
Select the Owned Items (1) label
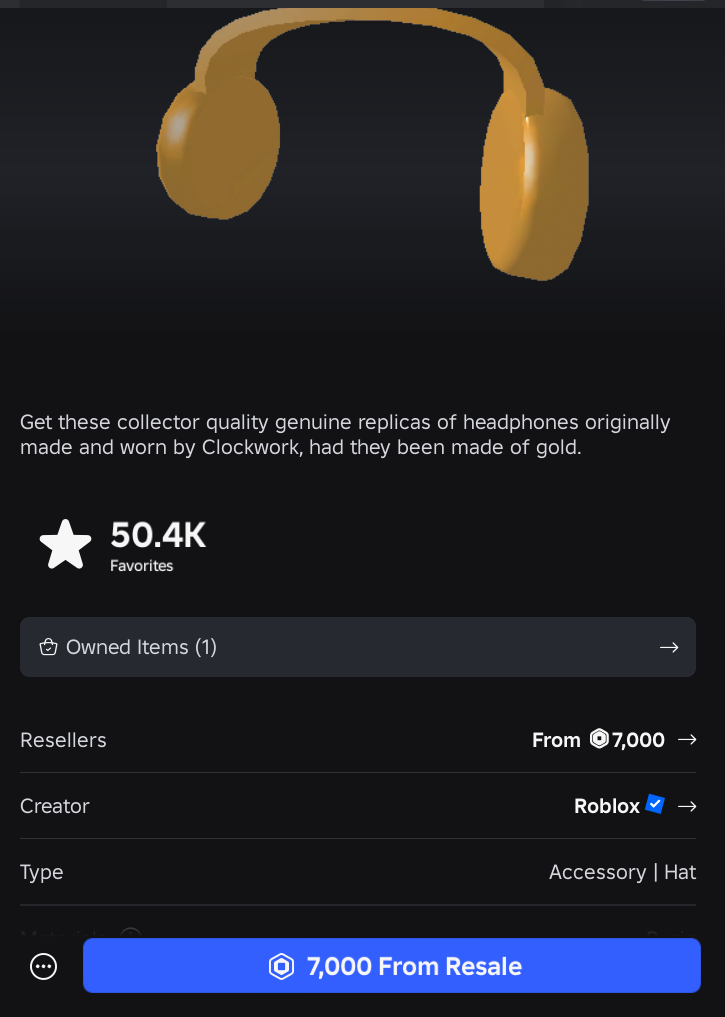point(141,647)
